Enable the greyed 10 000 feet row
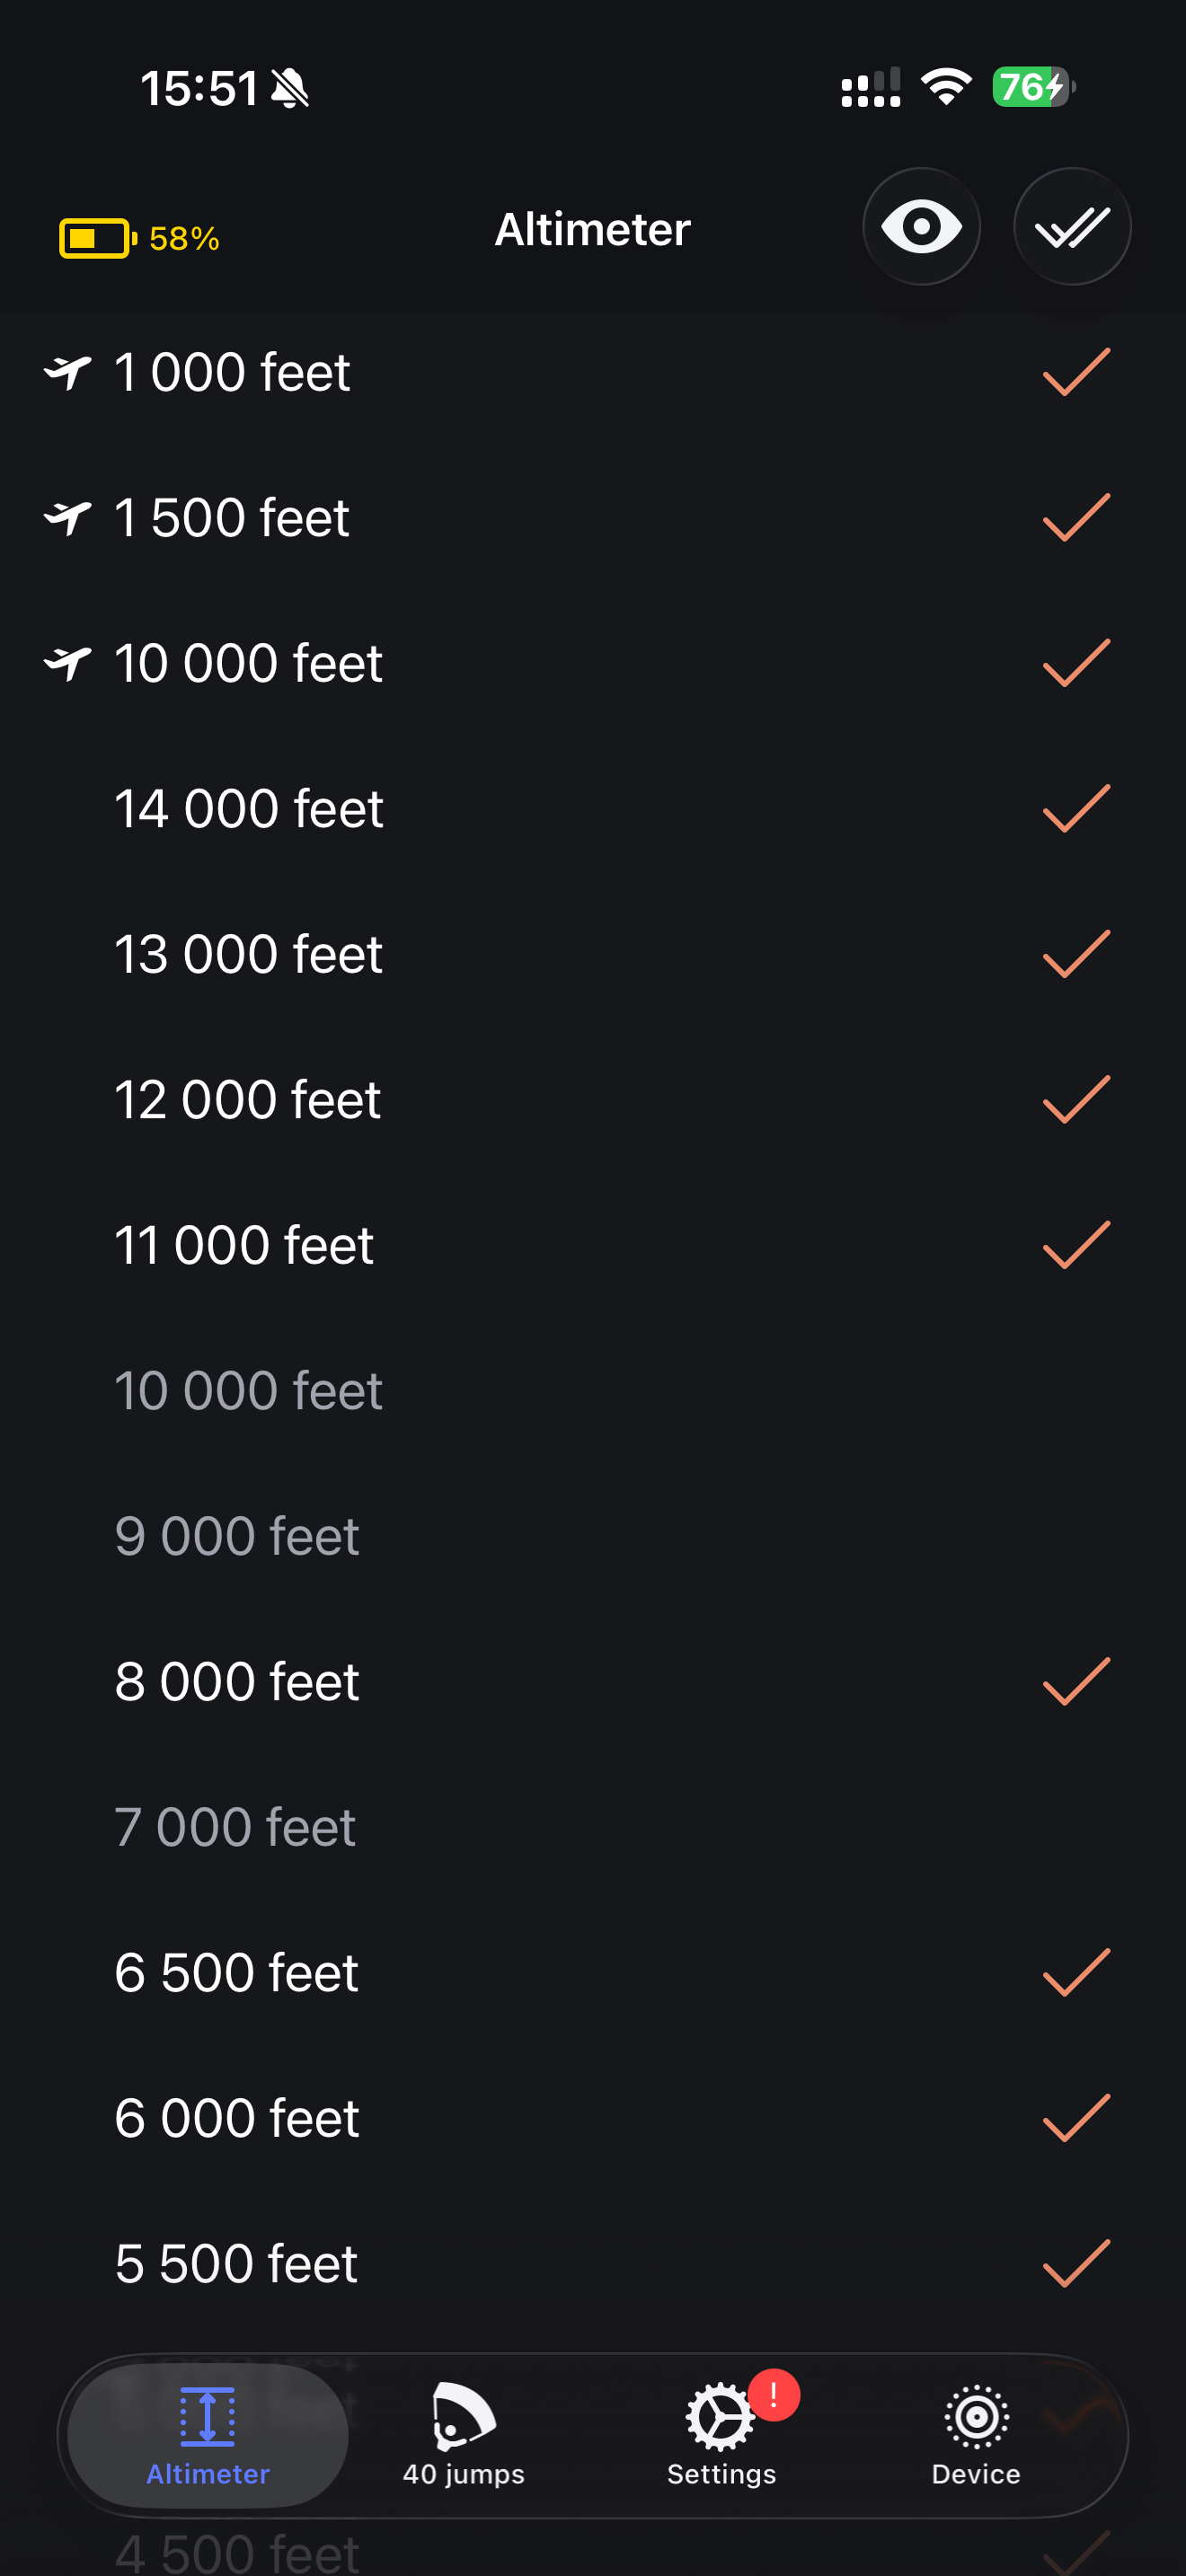The height and width of the screenshot is (2576, 1186). click(x=593, y=1390)
